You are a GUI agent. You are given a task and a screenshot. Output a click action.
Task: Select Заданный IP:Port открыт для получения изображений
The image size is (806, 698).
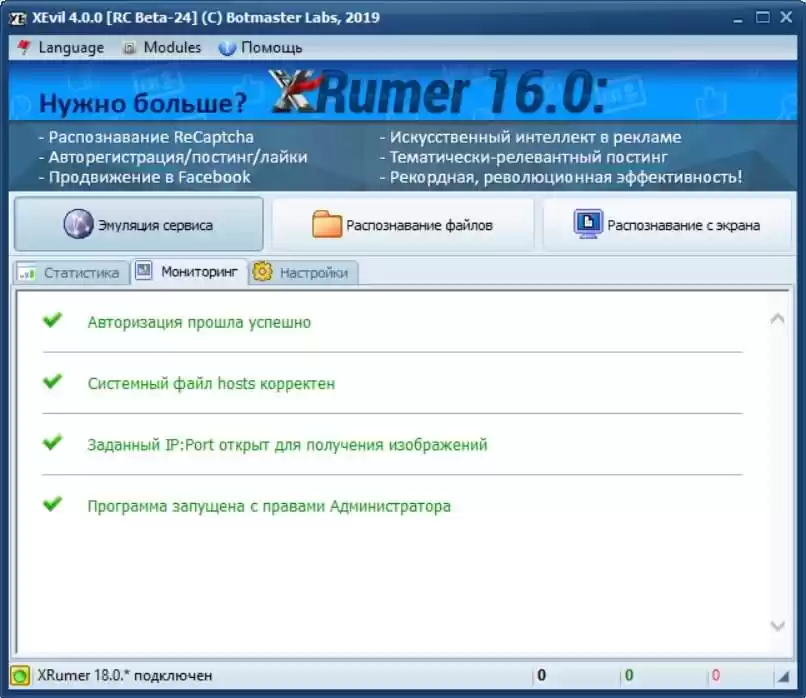[287, 445]
